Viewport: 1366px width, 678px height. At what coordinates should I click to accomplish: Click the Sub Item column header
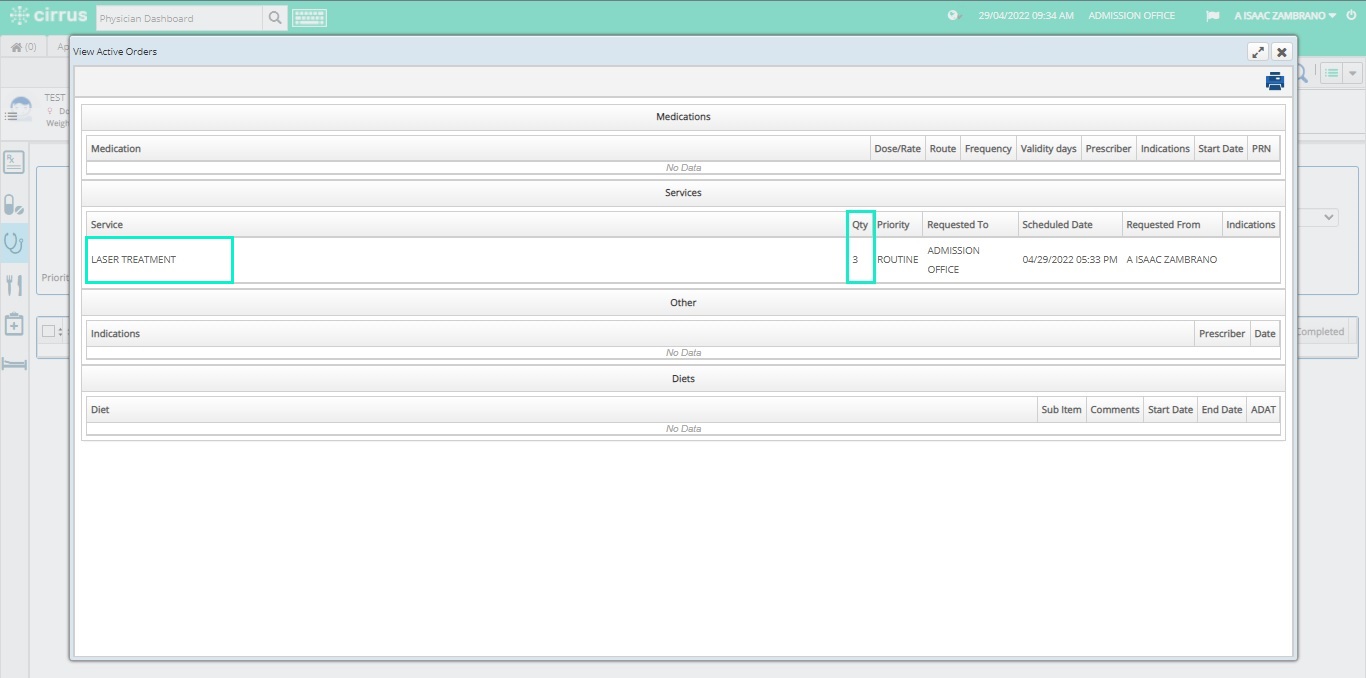tap(1061, 410)
